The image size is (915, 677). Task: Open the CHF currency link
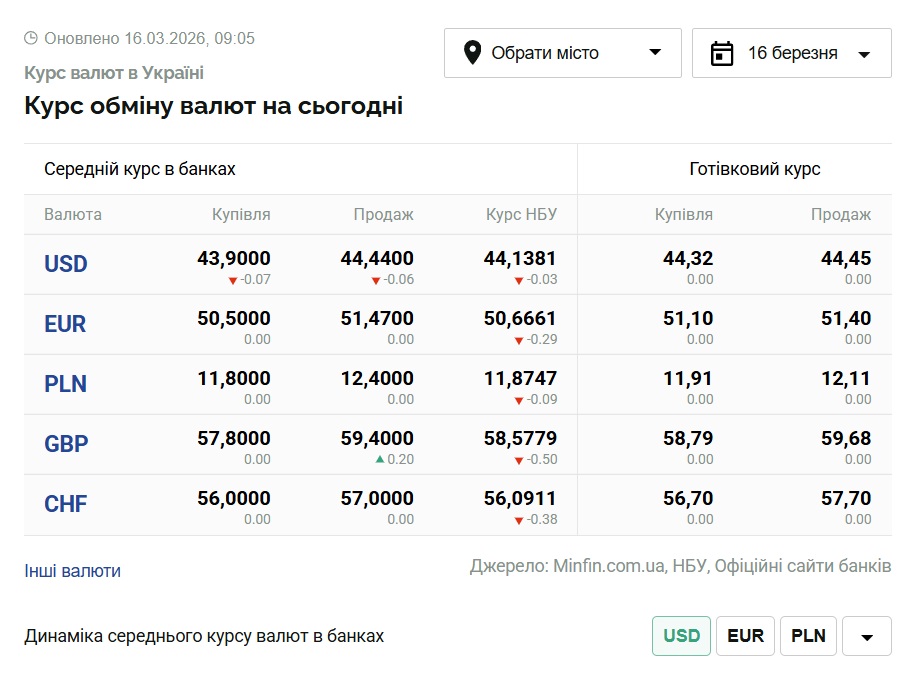click(65, 504)
